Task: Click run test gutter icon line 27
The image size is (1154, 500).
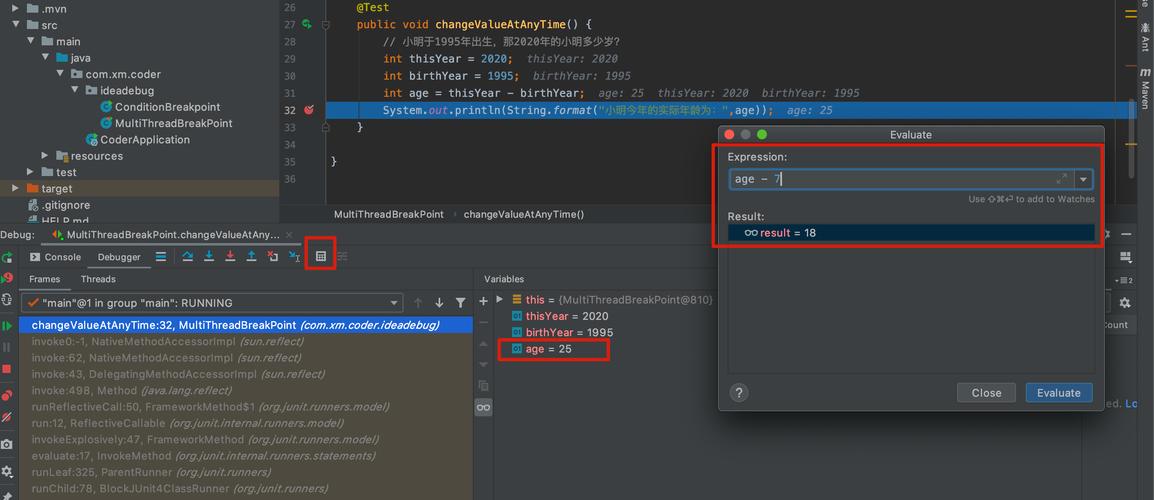Action: click(x=307, y=24)
